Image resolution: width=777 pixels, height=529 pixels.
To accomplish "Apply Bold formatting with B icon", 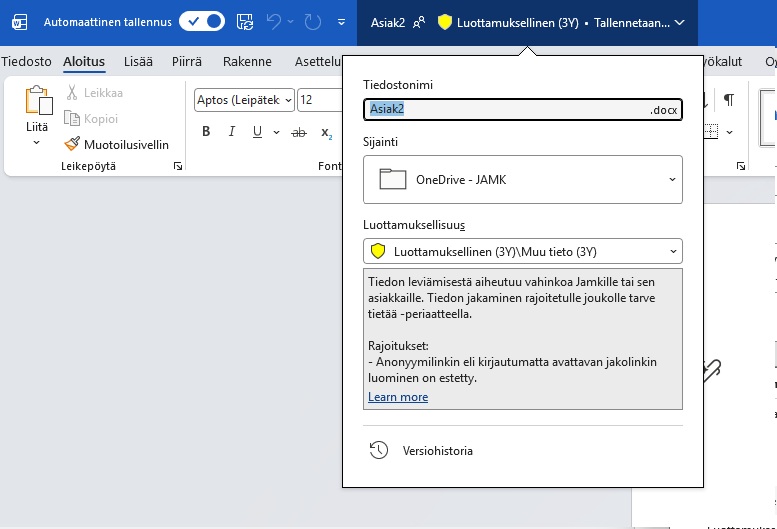I will click(x=206, y=132).
